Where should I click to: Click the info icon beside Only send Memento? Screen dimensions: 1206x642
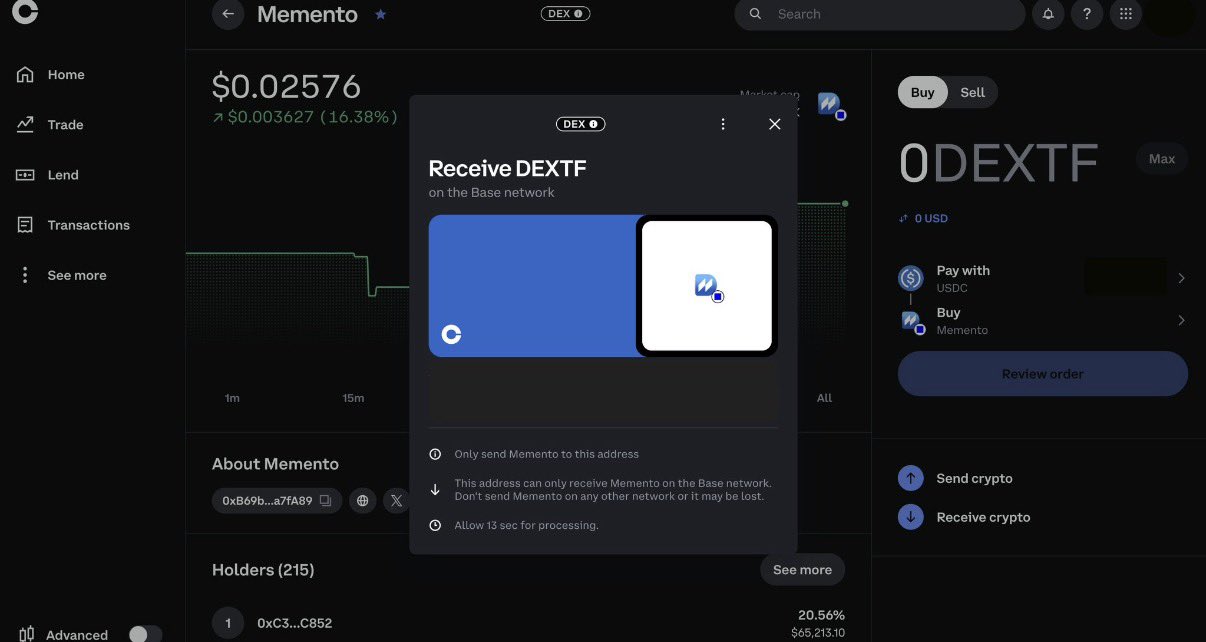435,454
